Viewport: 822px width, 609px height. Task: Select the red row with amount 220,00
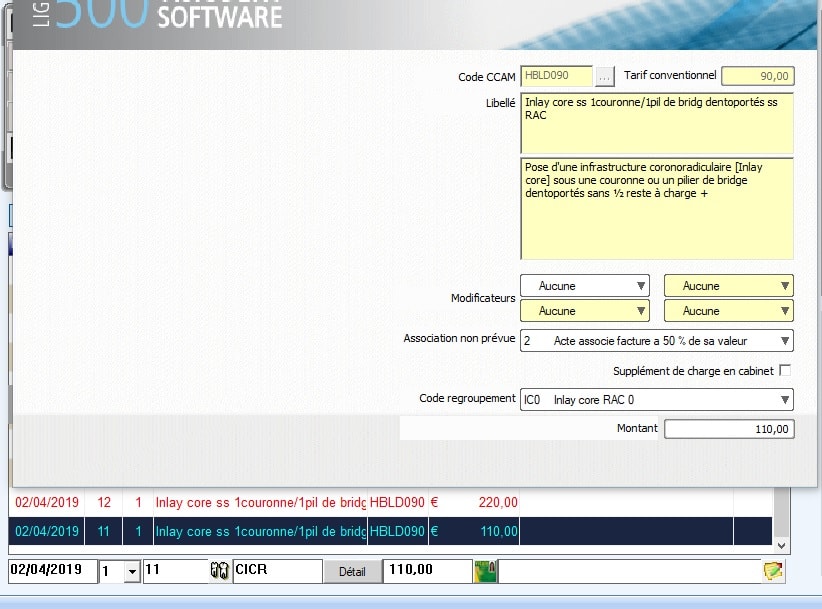tap(265, 502)
